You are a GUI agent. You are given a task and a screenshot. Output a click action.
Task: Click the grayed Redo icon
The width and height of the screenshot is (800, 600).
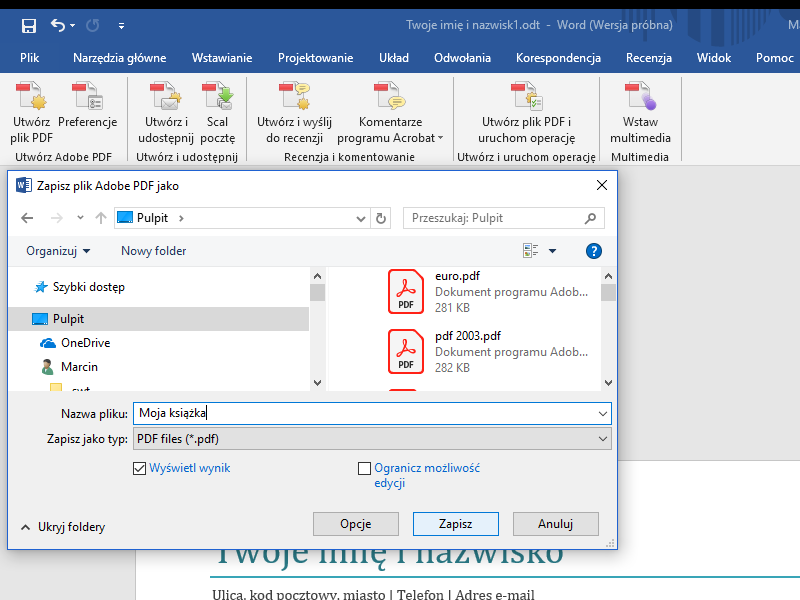(92, 25)
